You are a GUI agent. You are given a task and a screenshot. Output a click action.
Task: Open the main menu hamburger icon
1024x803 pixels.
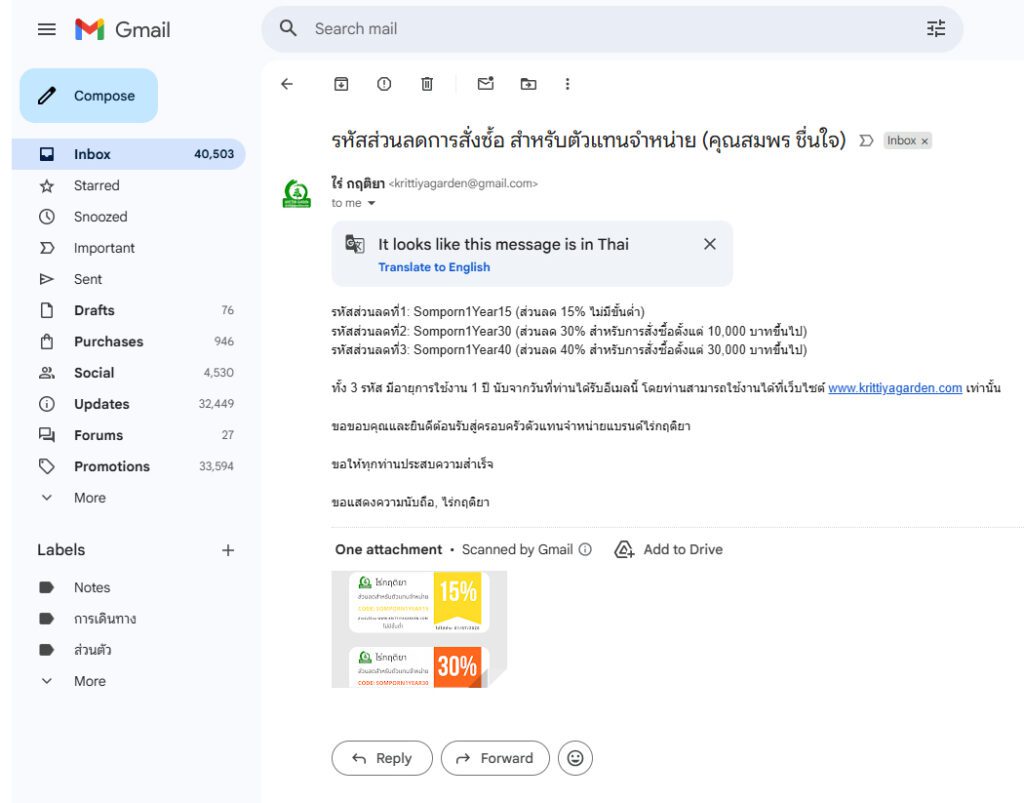pyautogui.click(x=47, y=30)
